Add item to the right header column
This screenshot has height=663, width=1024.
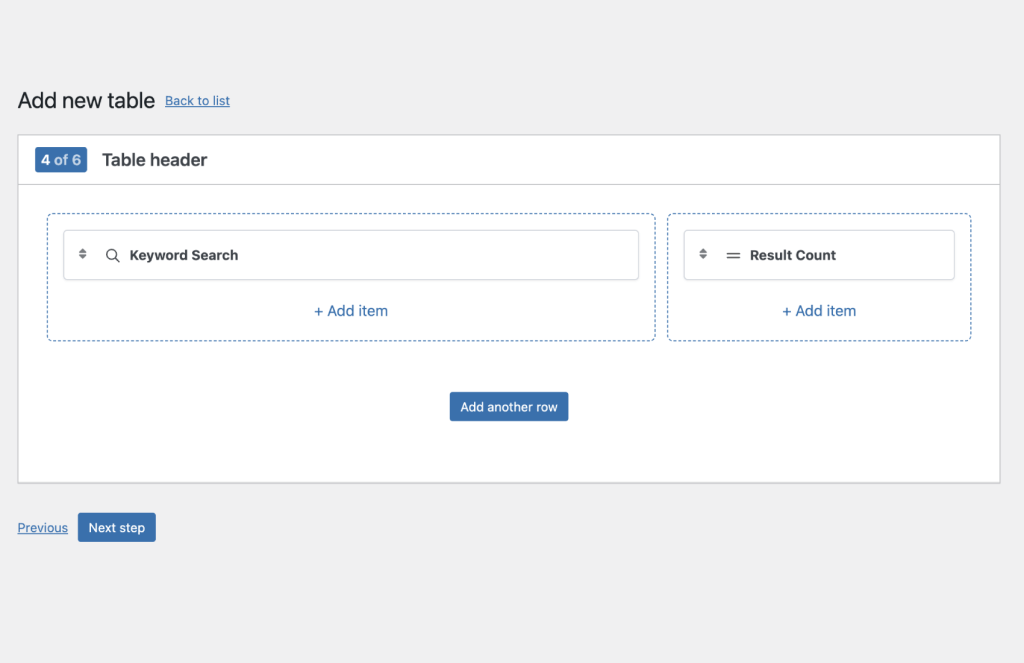[819, 311]
